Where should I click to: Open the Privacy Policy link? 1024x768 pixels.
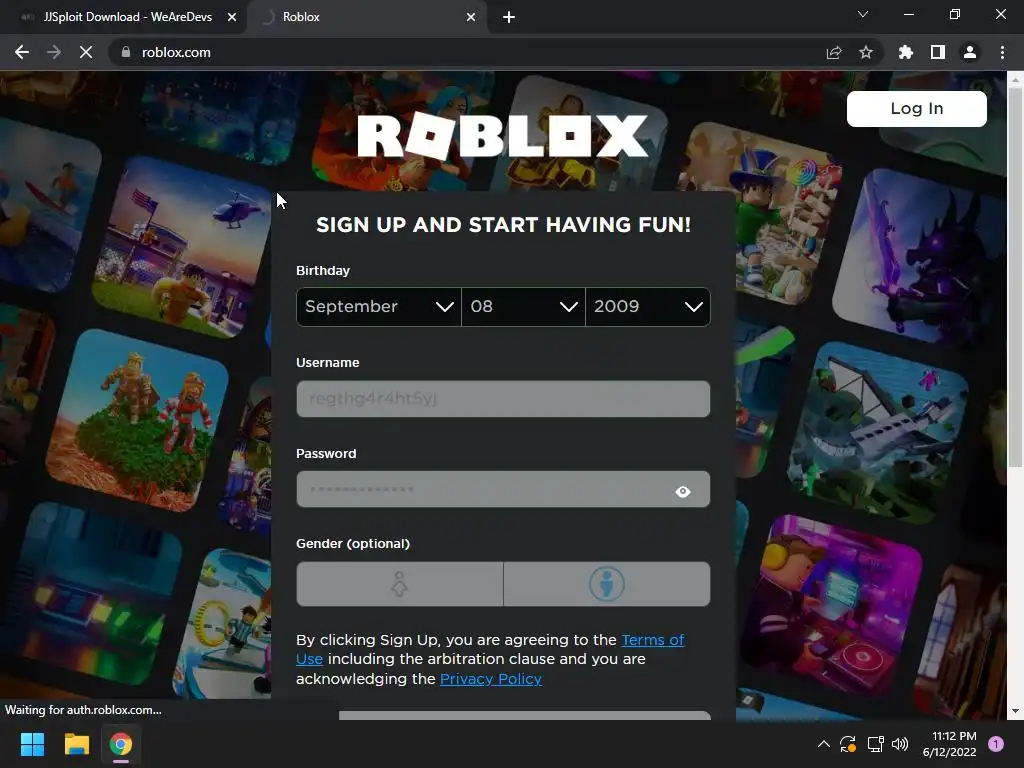490,679
